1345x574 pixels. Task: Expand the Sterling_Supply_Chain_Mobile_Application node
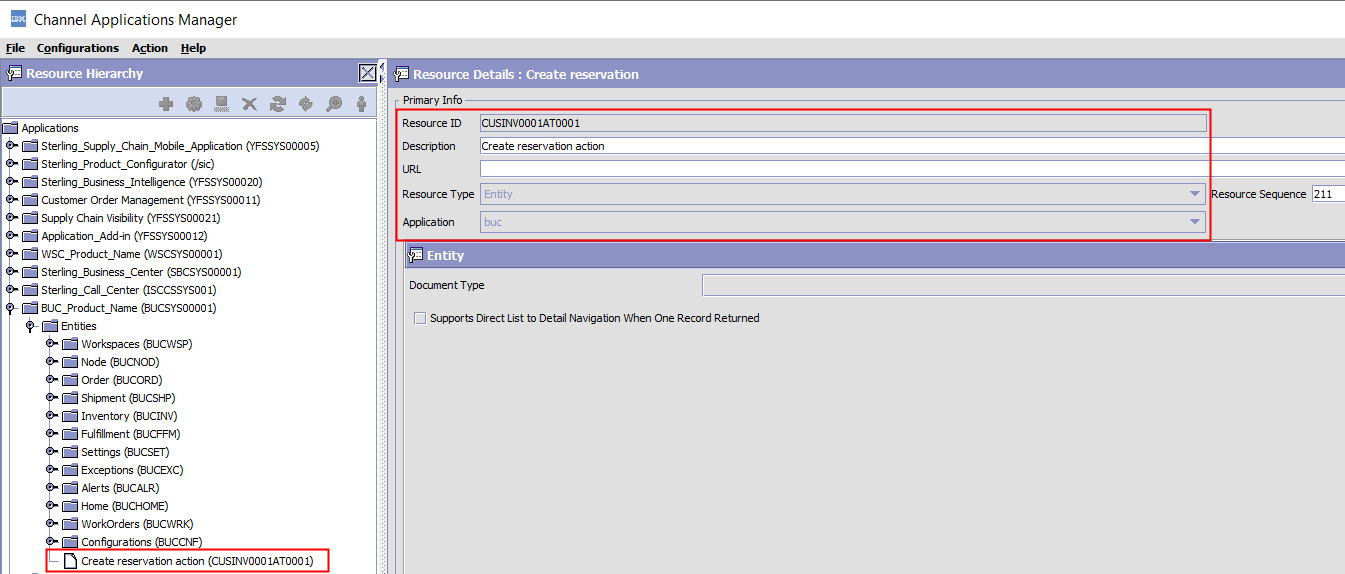coord(11,146)
